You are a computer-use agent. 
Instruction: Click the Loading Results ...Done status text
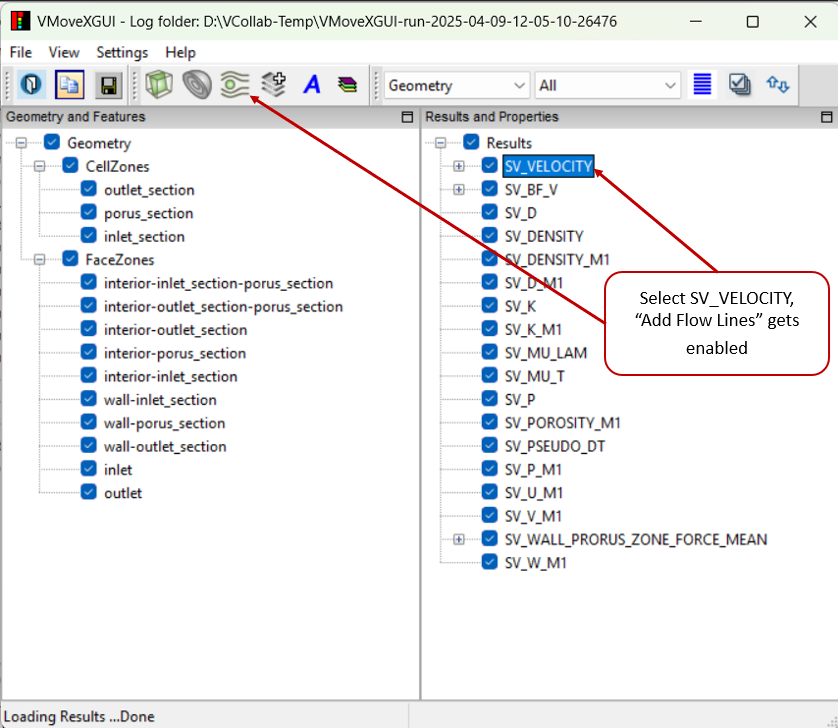[79, 716]
